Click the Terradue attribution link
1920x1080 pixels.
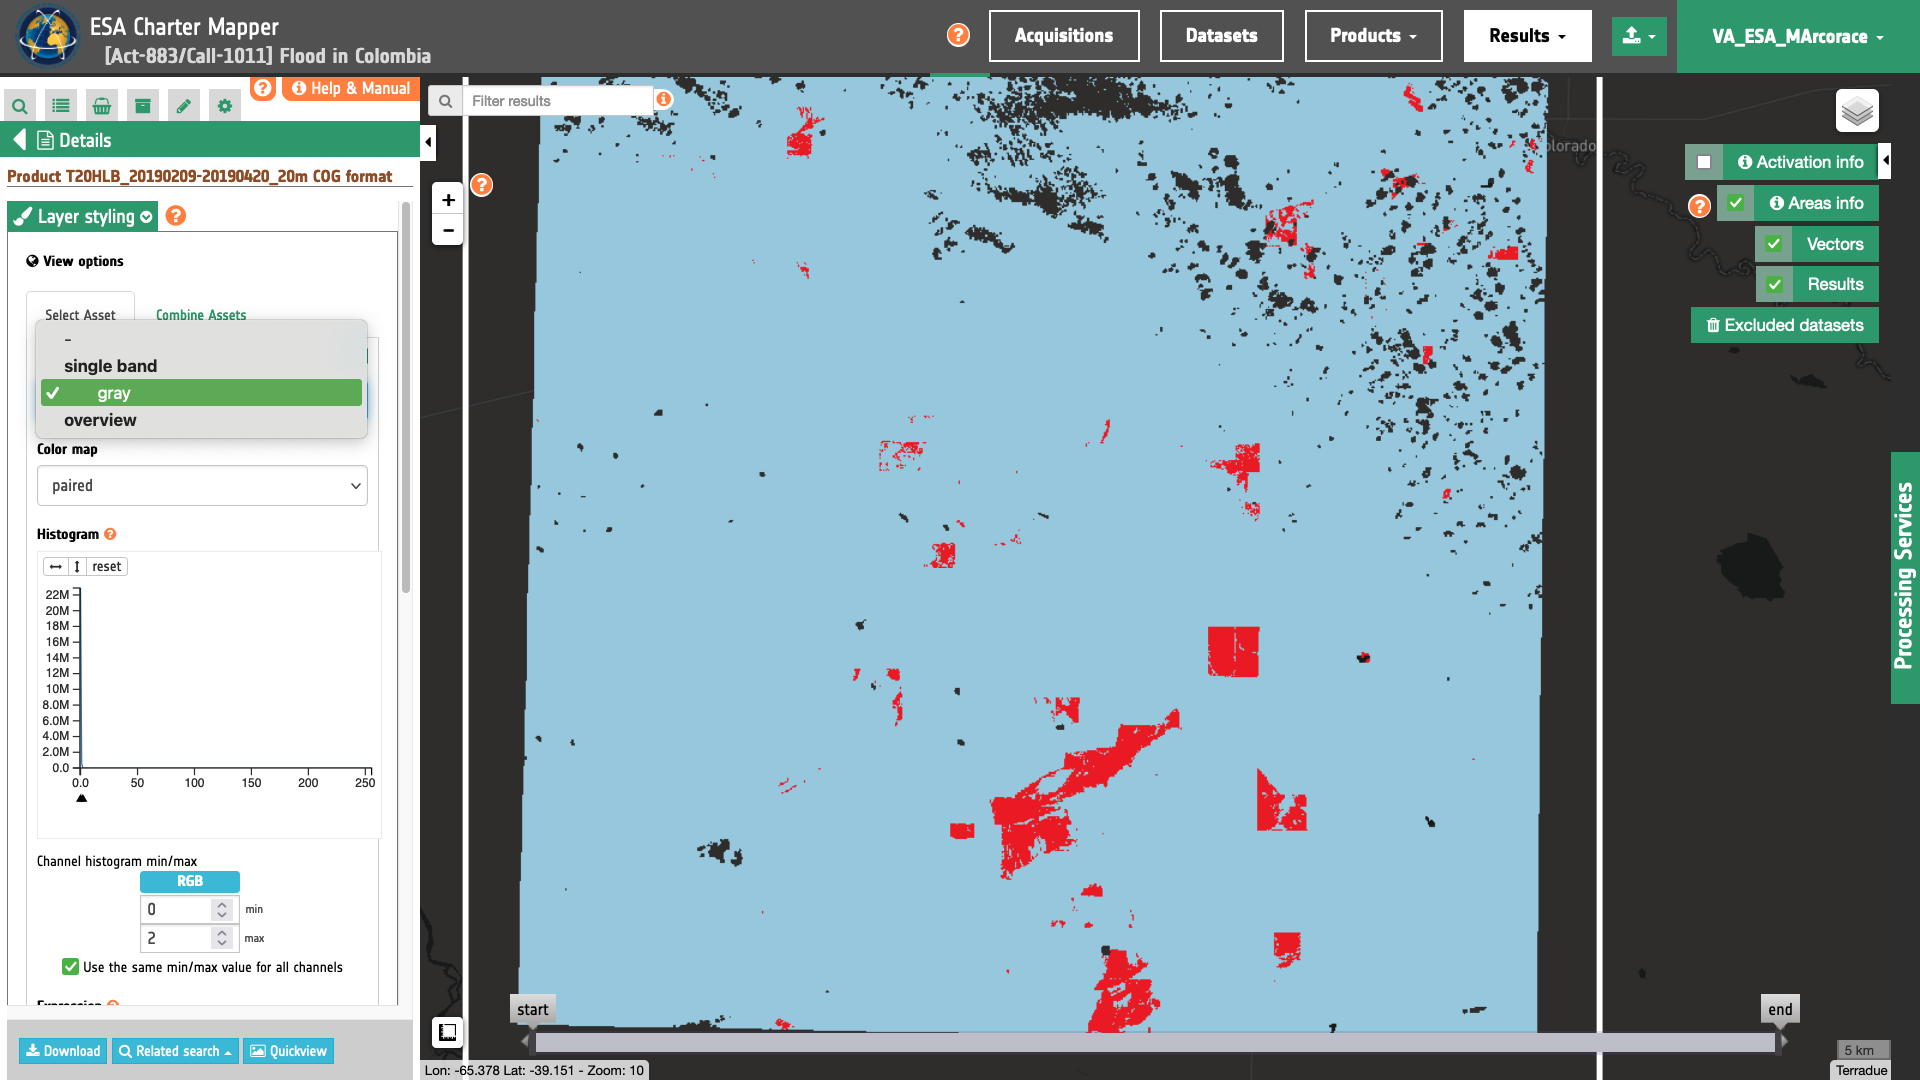pos(1861,1070)
